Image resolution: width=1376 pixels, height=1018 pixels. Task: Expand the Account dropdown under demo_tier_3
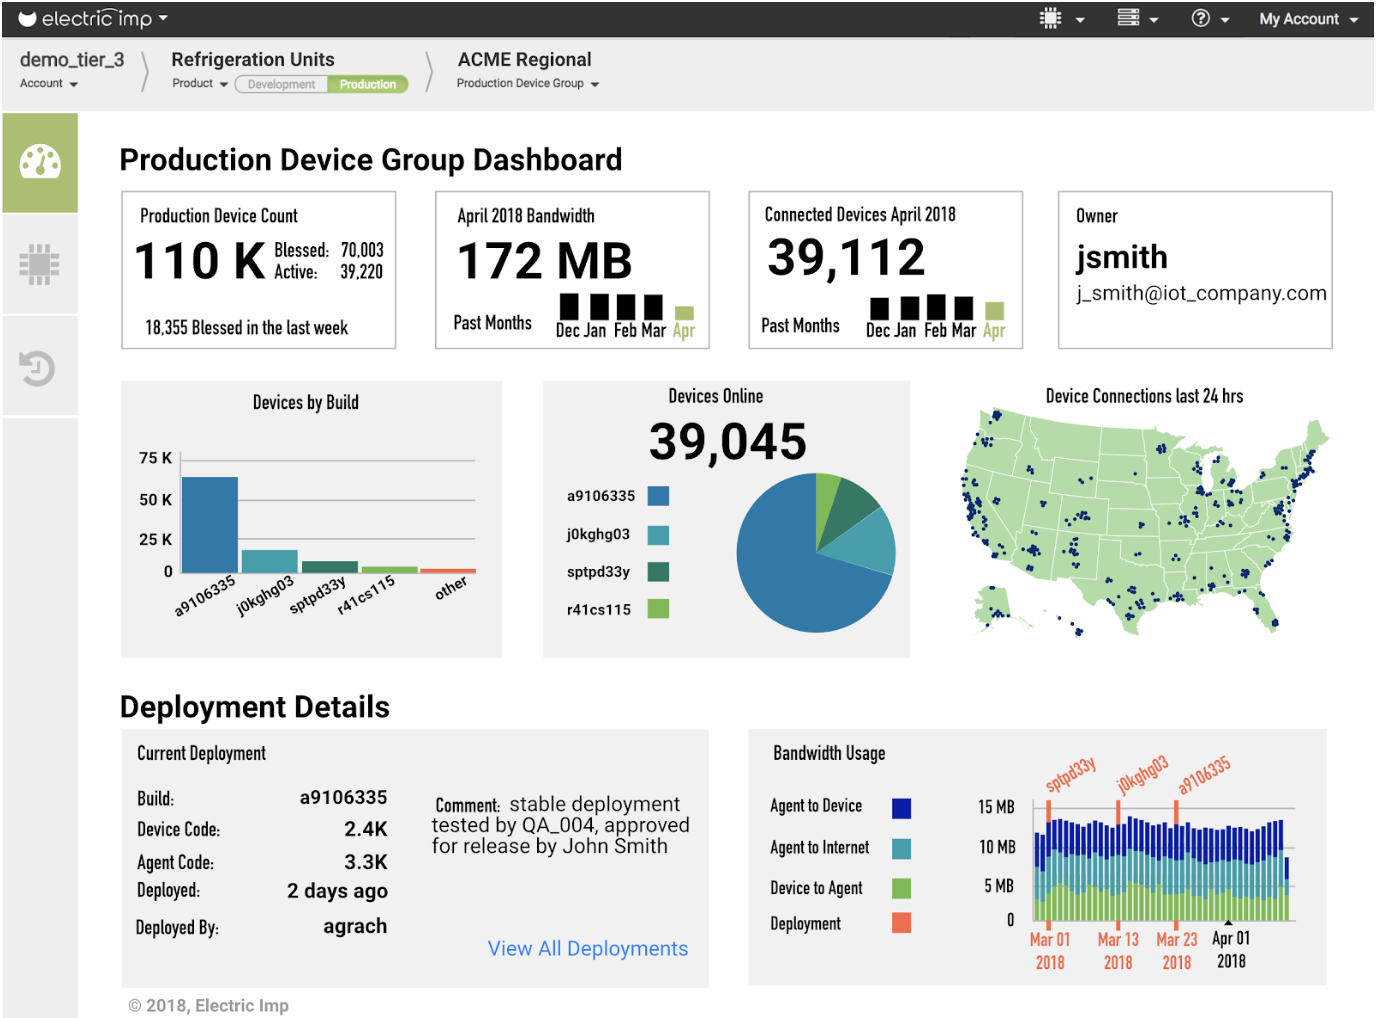tap(49, 84)
